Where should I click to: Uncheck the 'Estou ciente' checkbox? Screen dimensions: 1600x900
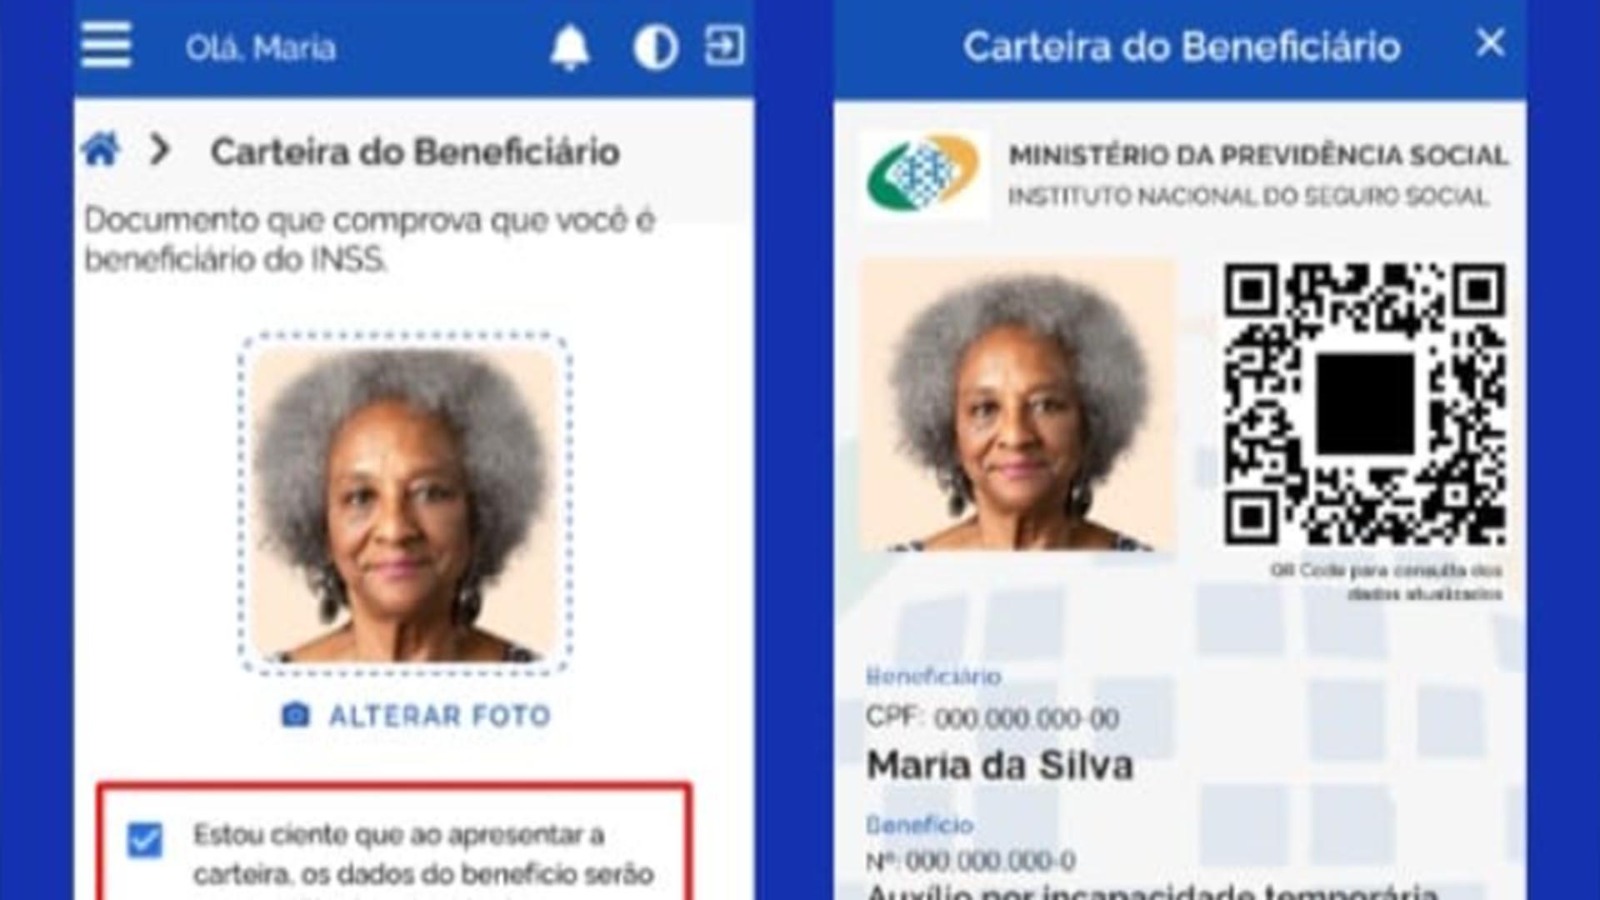pos(145,839)
